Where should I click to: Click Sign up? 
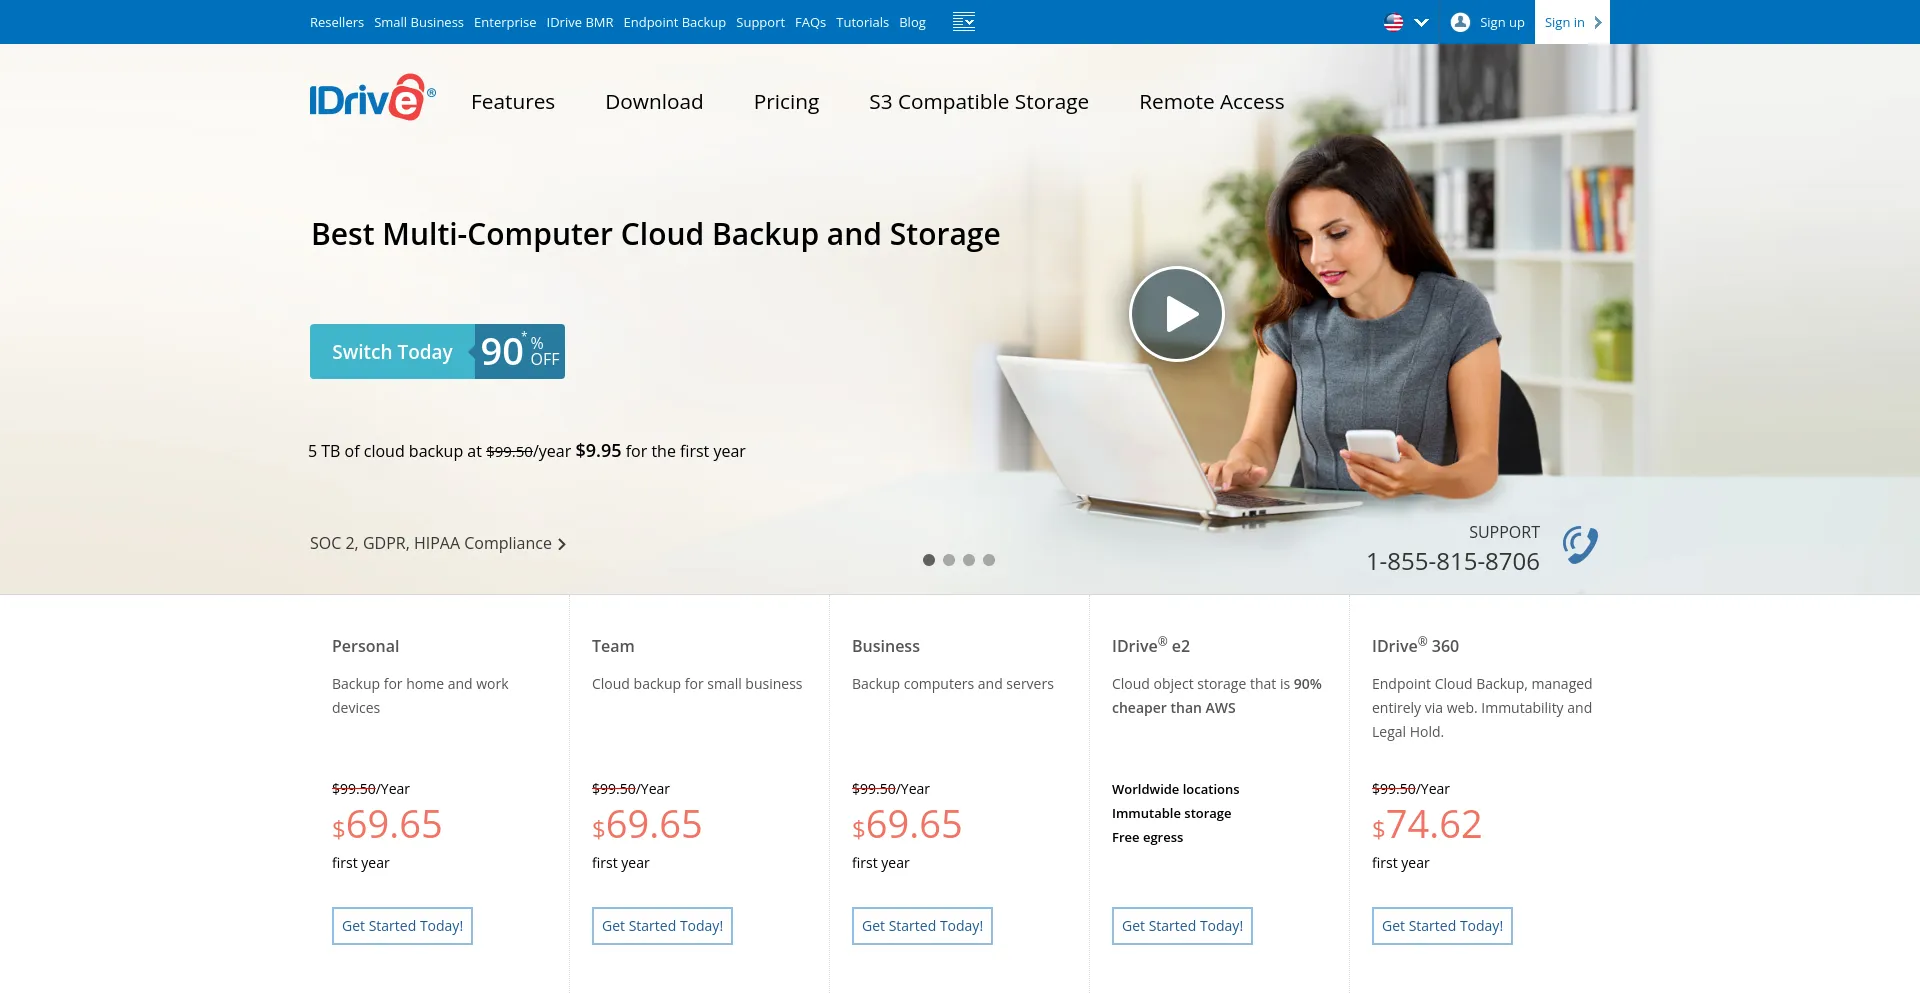click(x=1502, y=22)
